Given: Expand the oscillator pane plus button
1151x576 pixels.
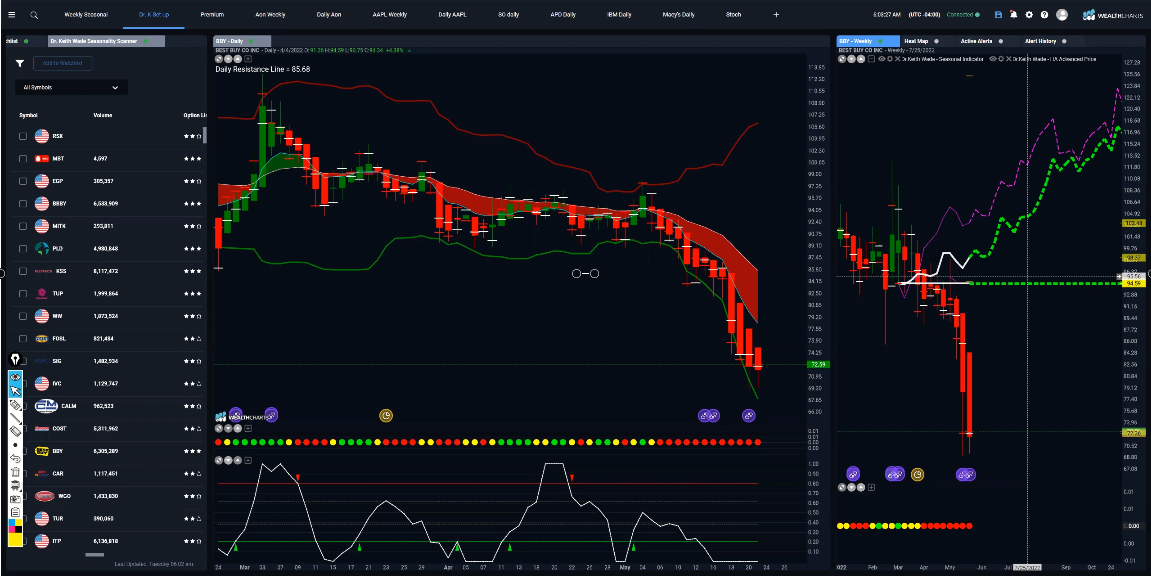Looking at the screenshot, I should (247, 460).
